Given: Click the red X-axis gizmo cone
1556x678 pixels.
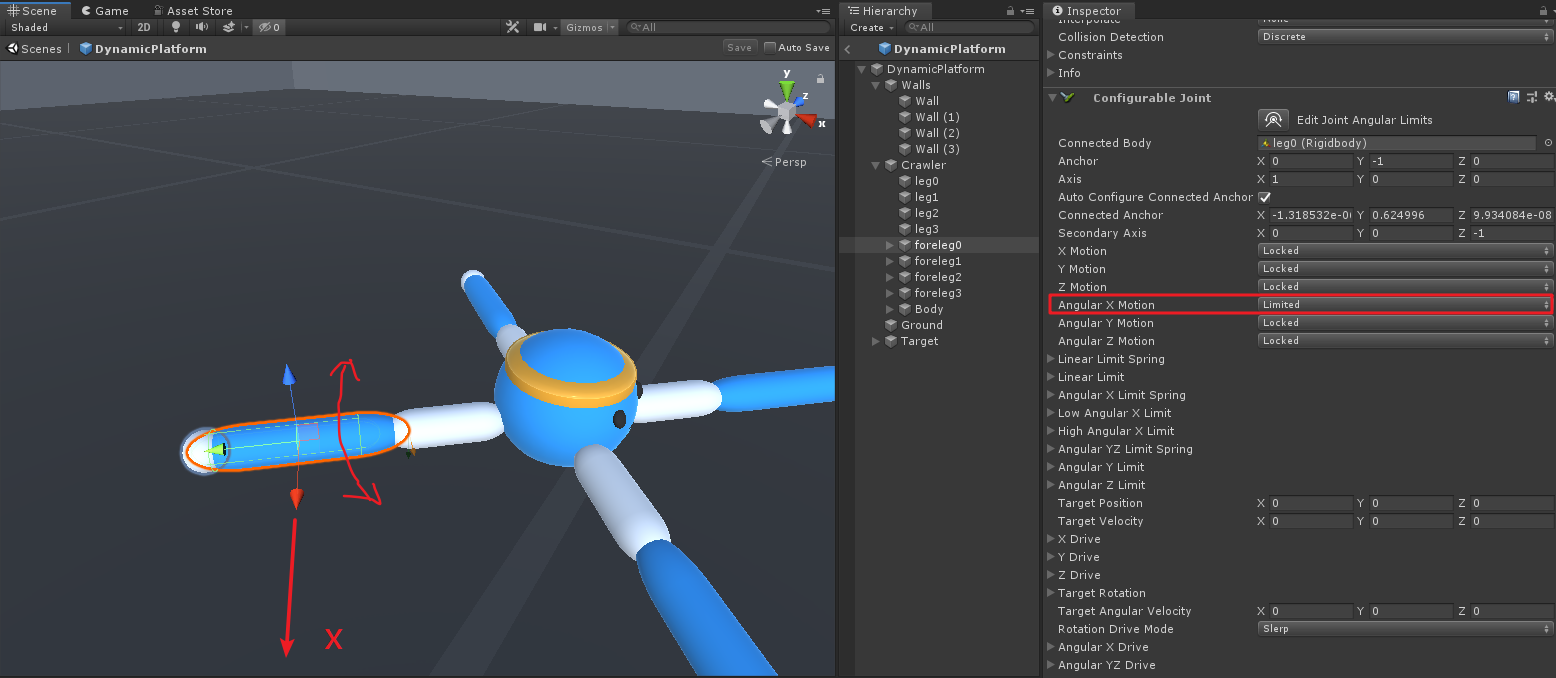Looking at the screenshot, I should click(807, 120).
